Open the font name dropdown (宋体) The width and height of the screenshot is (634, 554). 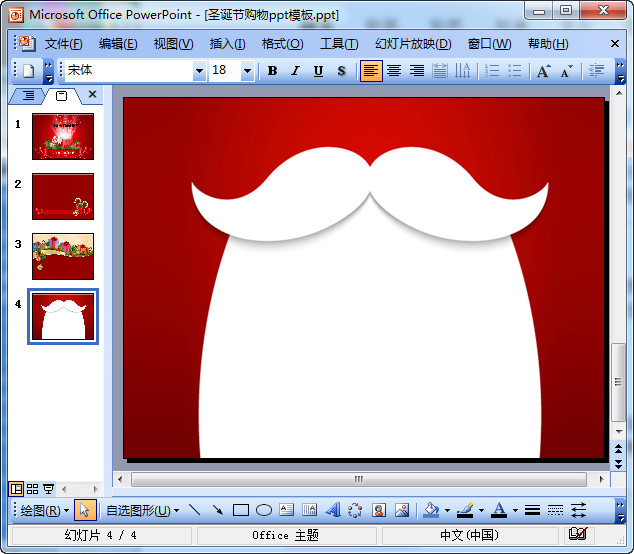click(199, 71)
